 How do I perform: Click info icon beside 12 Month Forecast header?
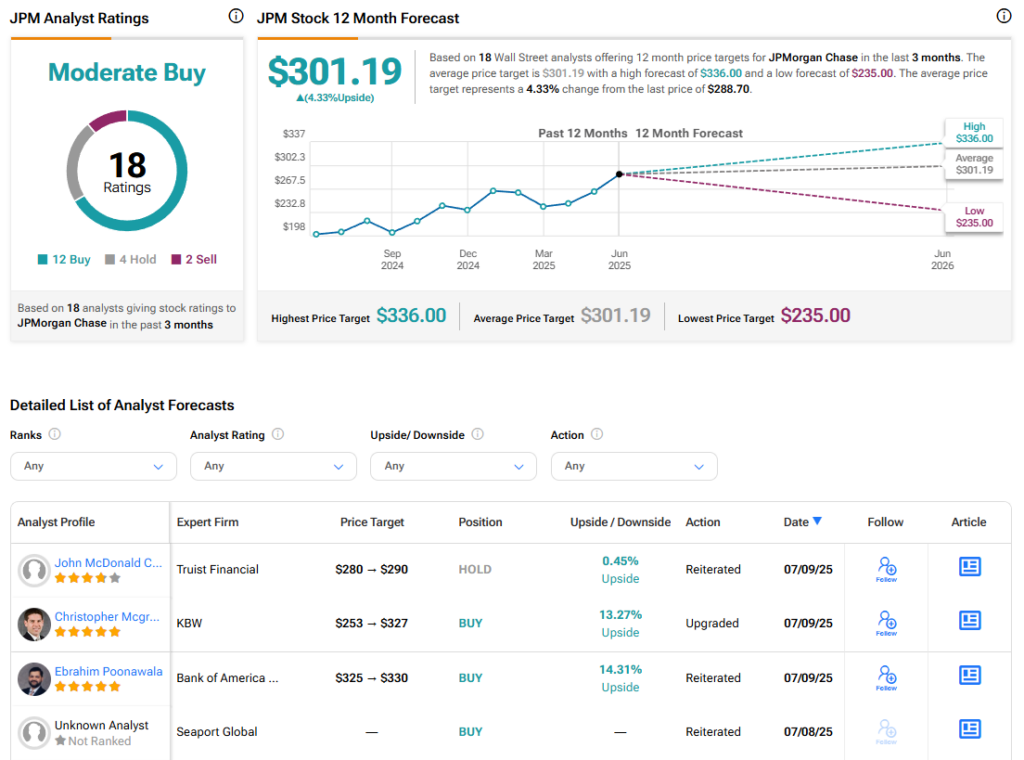click(x=1003, y=16)
